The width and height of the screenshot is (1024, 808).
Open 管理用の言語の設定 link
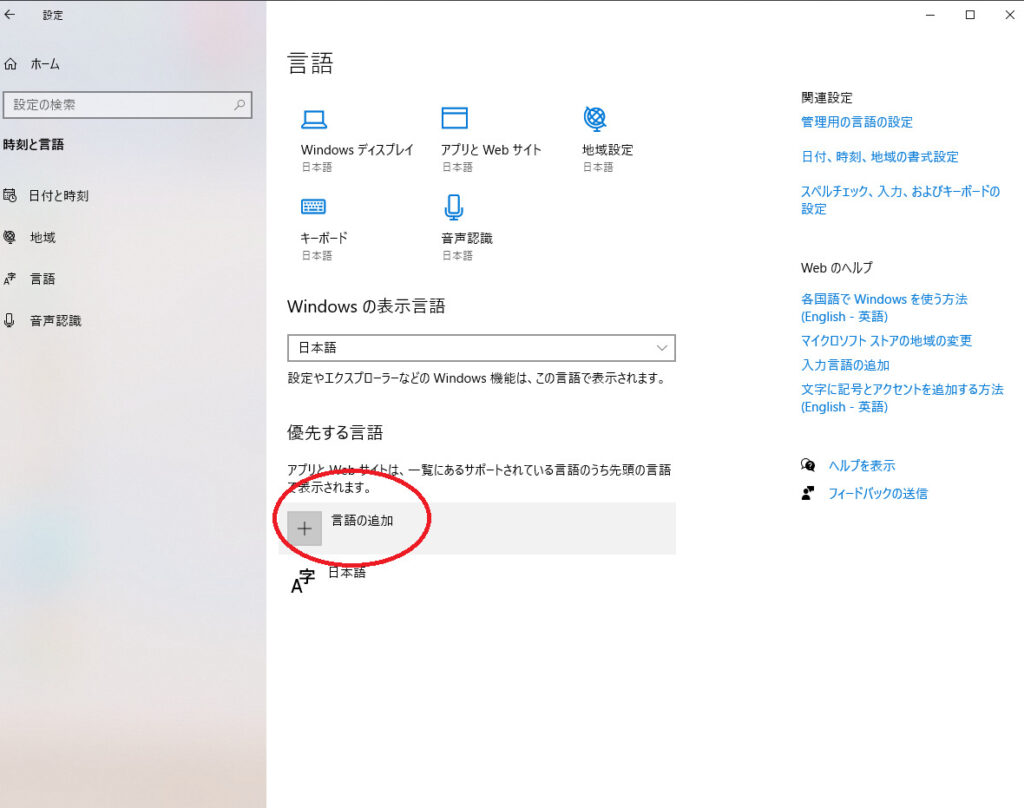[857, 122]
